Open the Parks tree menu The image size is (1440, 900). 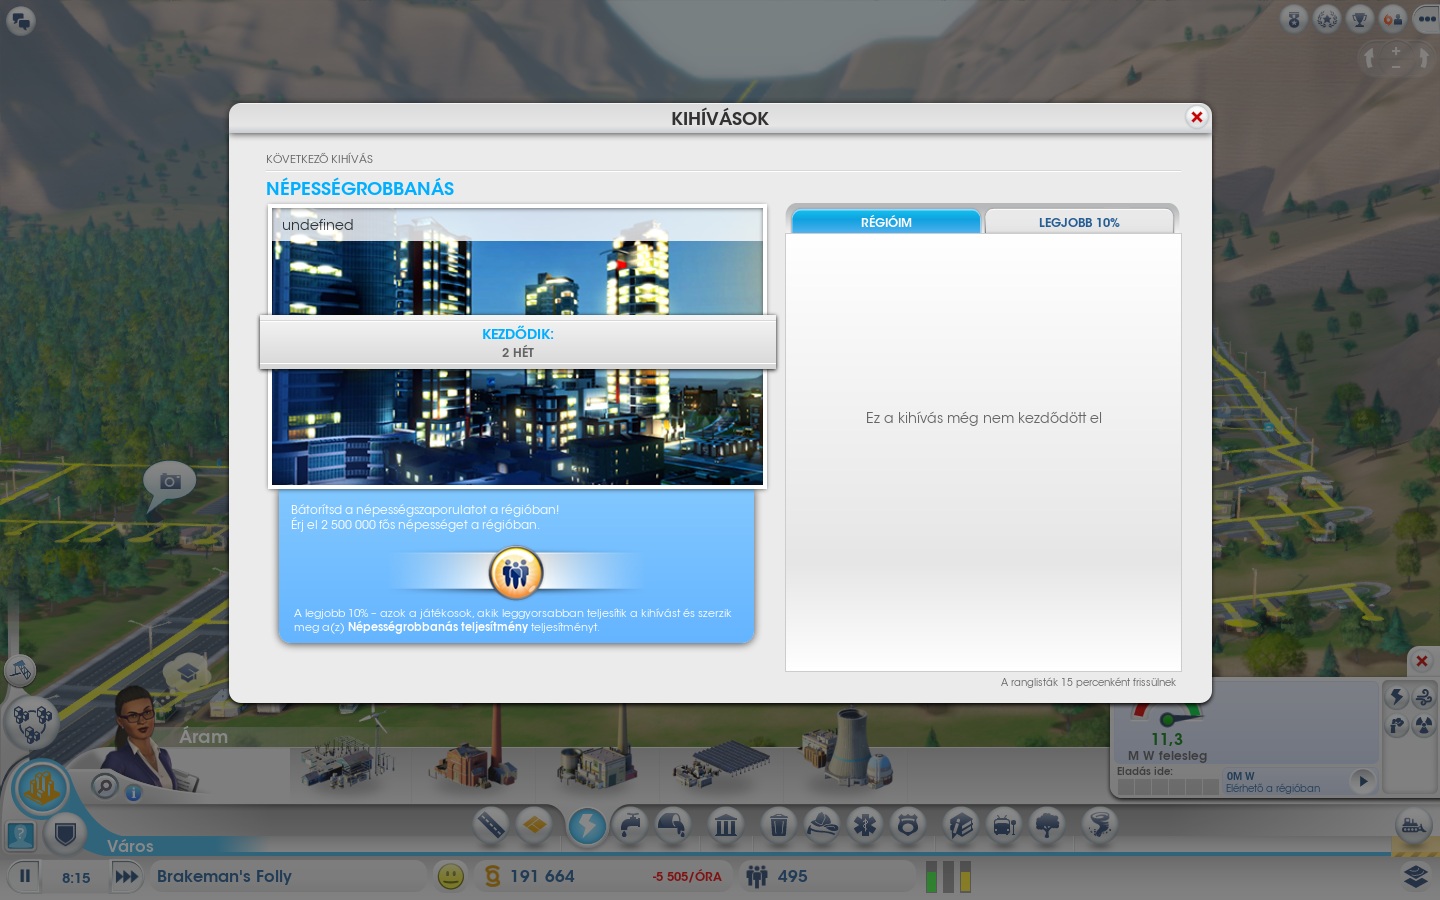point(1047,825)
